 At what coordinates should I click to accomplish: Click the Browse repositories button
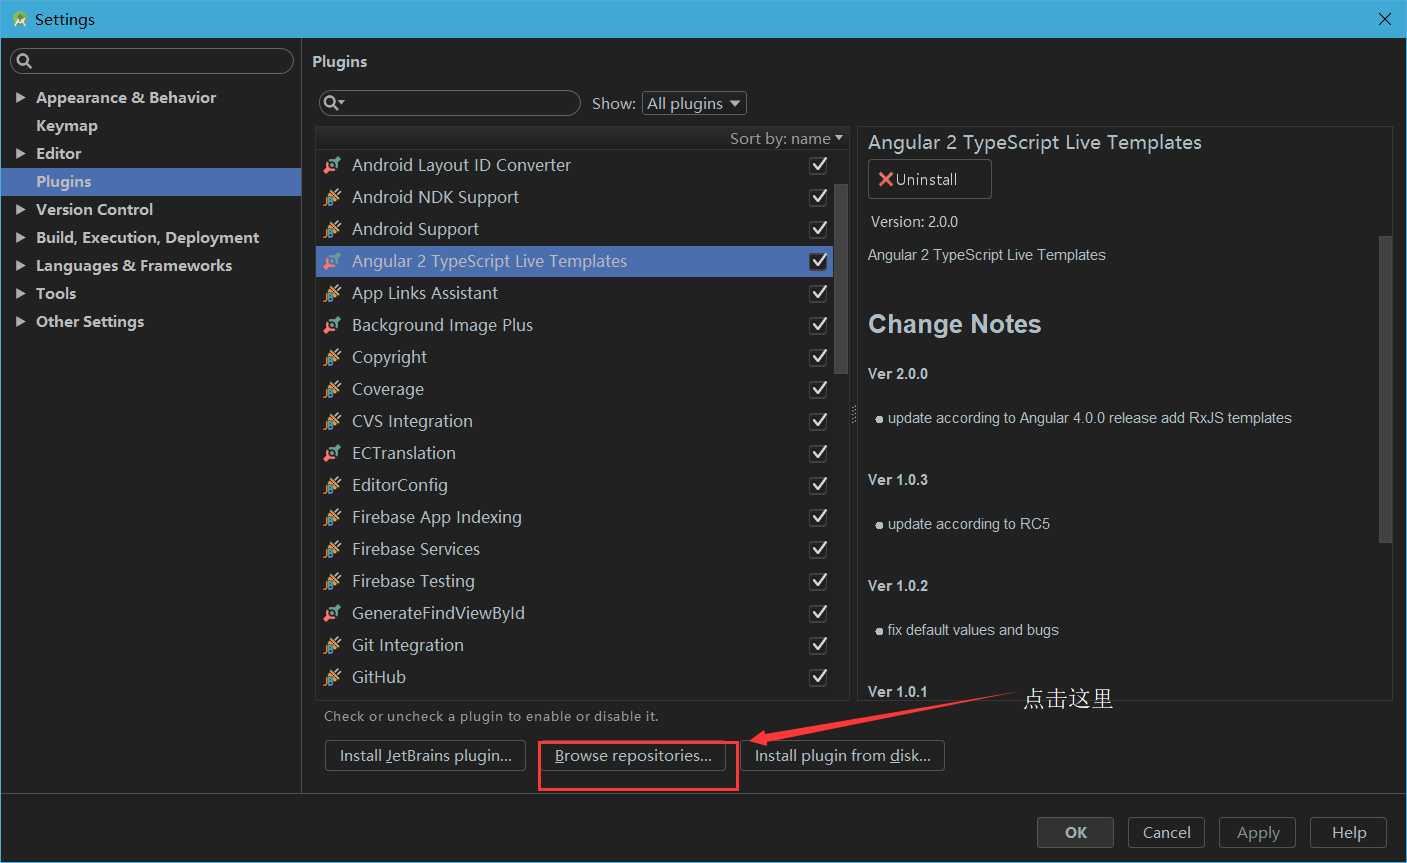633,756
